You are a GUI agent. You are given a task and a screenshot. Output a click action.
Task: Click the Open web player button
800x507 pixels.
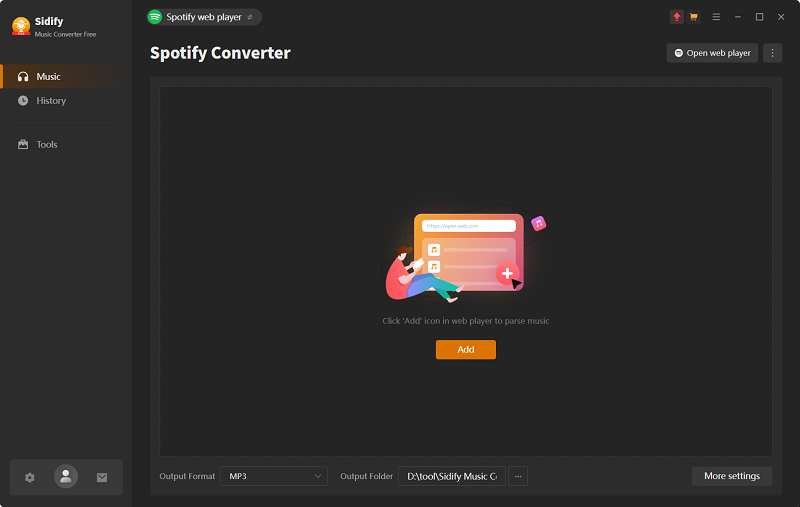click(712, 53)
